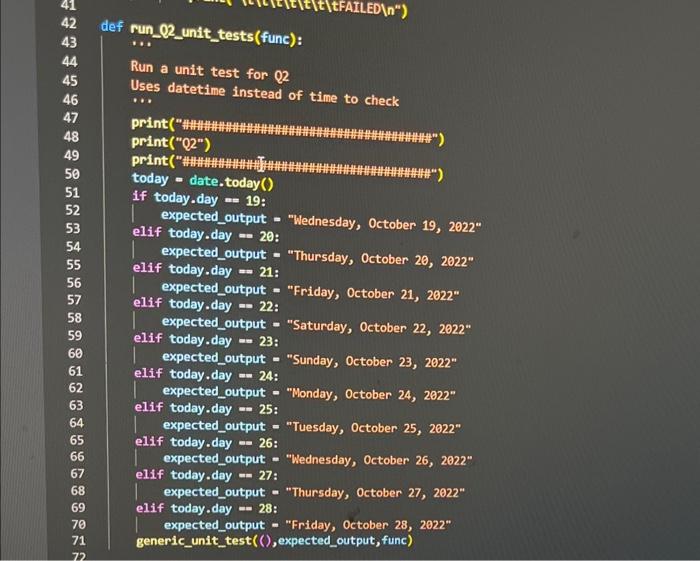Click line number 47 in the gutter

pyautogui.click(x=71, y=118)
